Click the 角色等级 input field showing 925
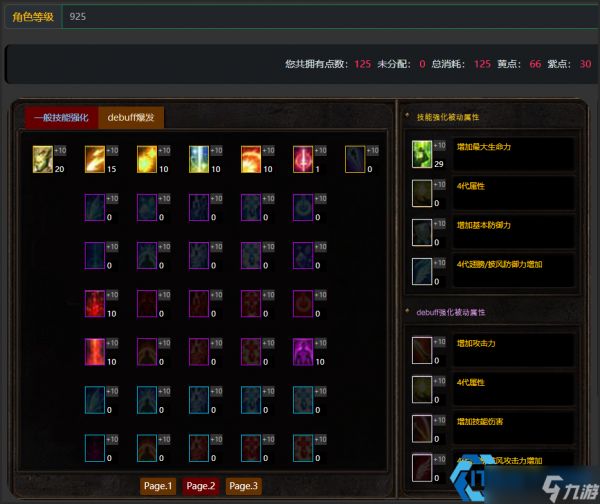This screenshot has height=504, width=600. pos(331,16)
